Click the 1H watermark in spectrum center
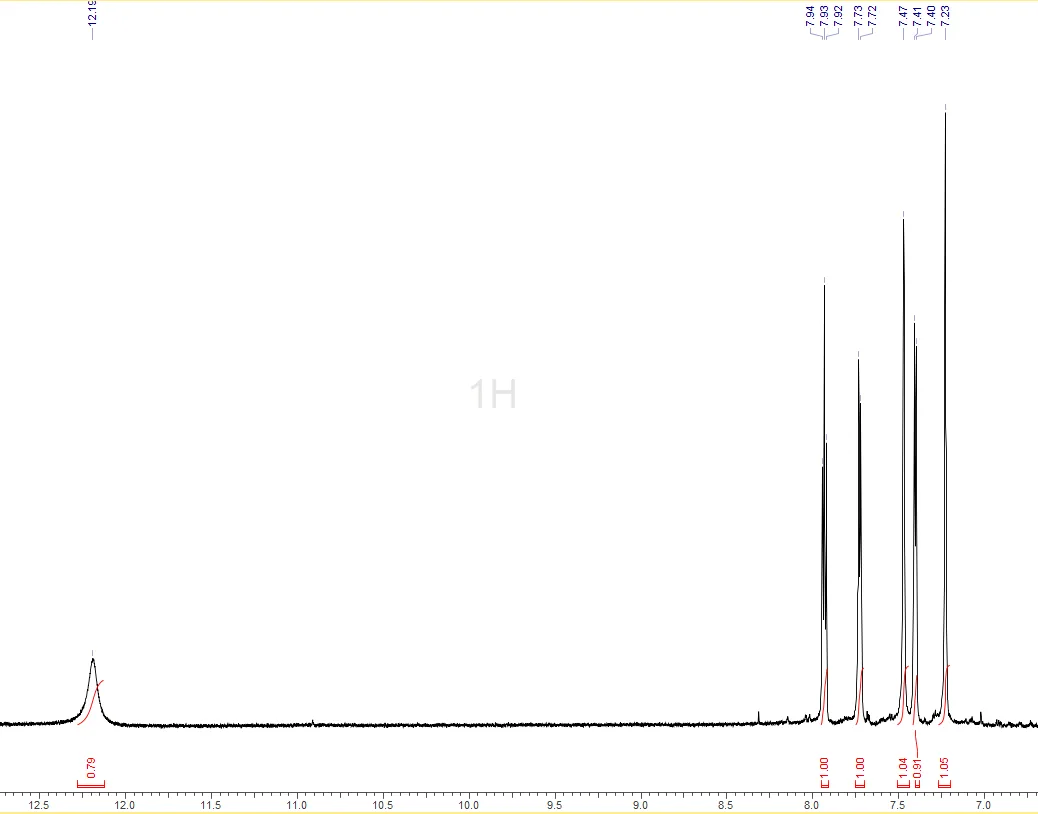The height and width of the screenshot is (814, 1038). click(493, 394)
